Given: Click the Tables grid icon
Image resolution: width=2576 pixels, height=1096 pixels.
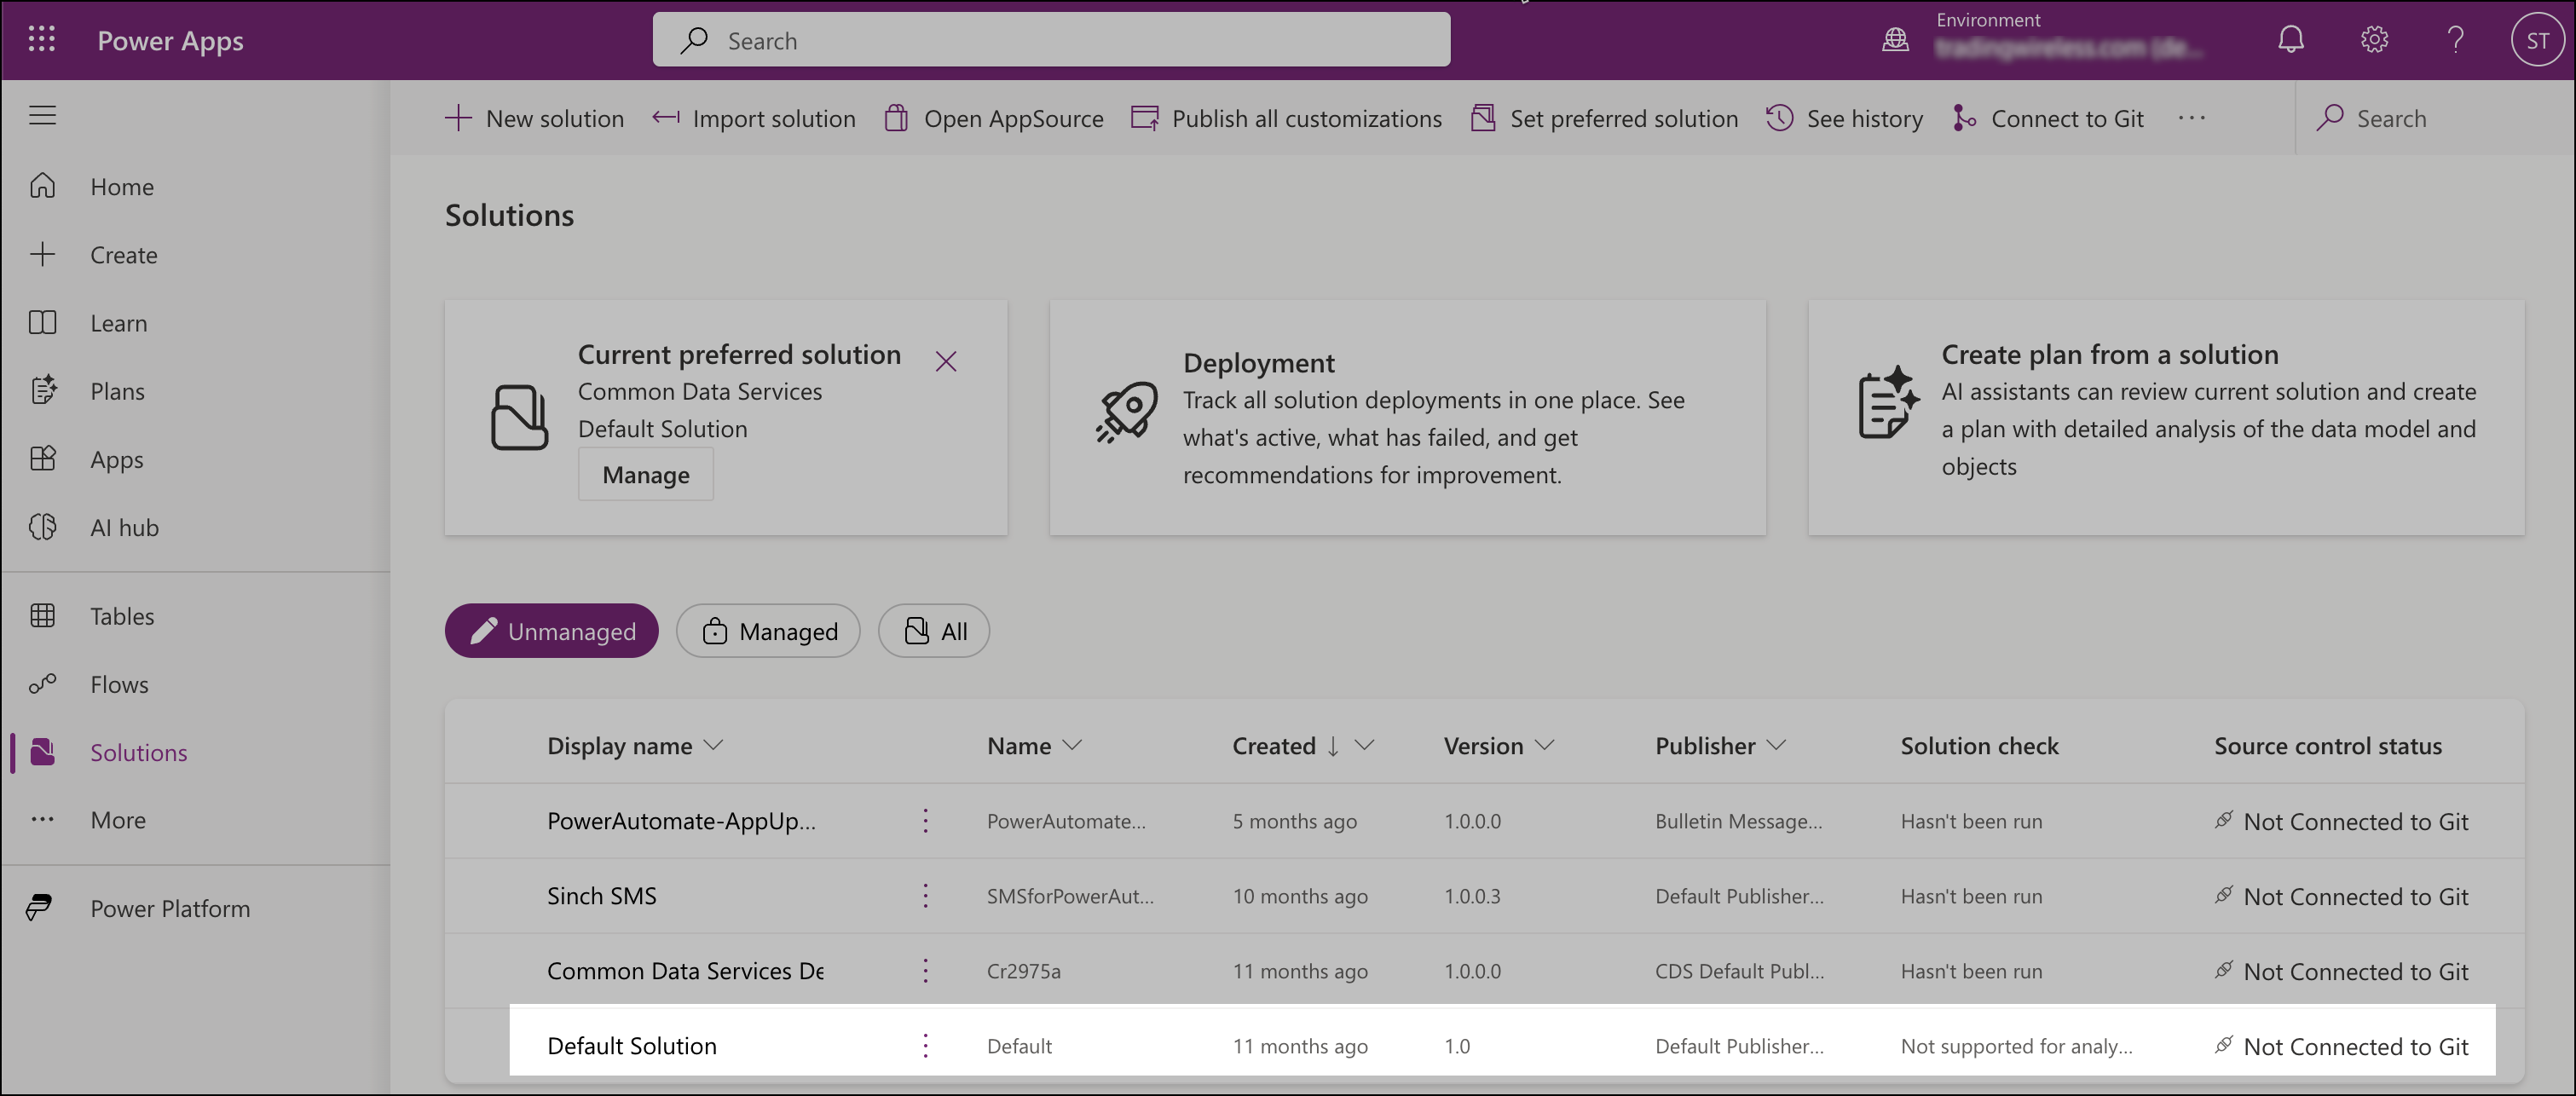Looking at the screenshot, I should (42, 615).
